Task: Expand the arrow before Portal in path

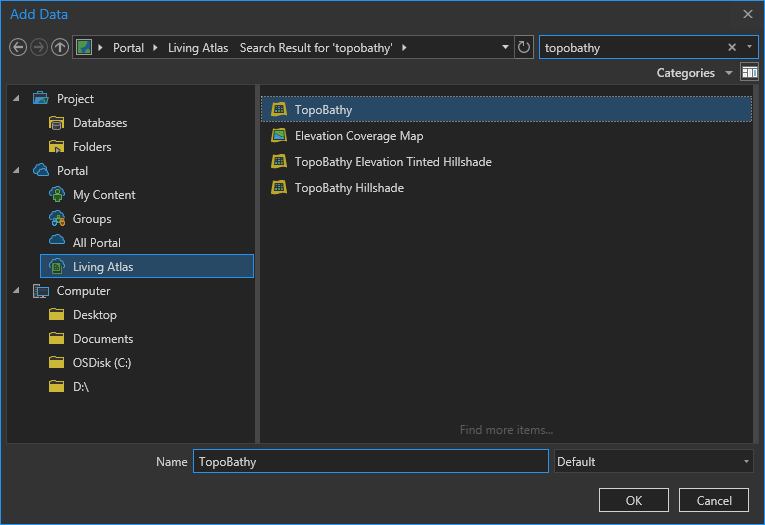Action: [x=101, y=47]
